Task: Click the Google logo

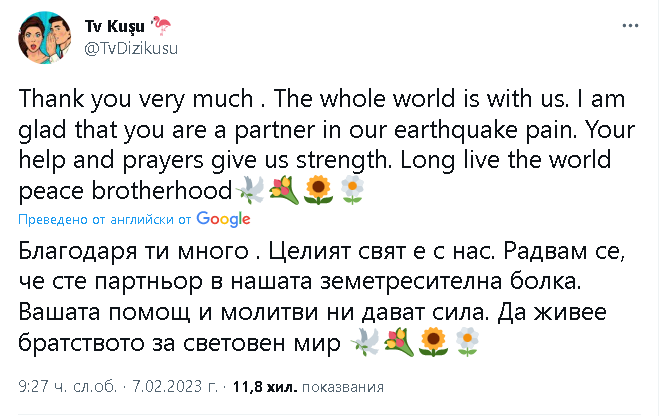Action: click(223, 219)
